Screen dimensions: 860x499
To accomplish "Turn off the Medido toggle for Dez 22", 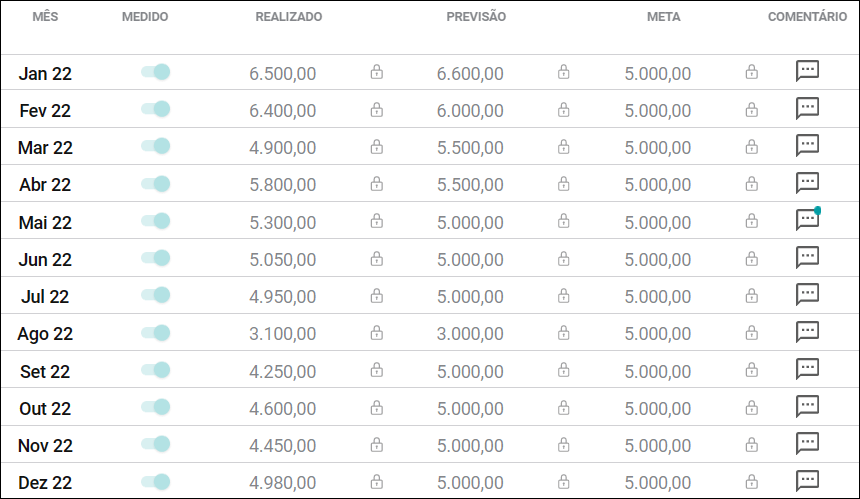I will coord(156,481).
